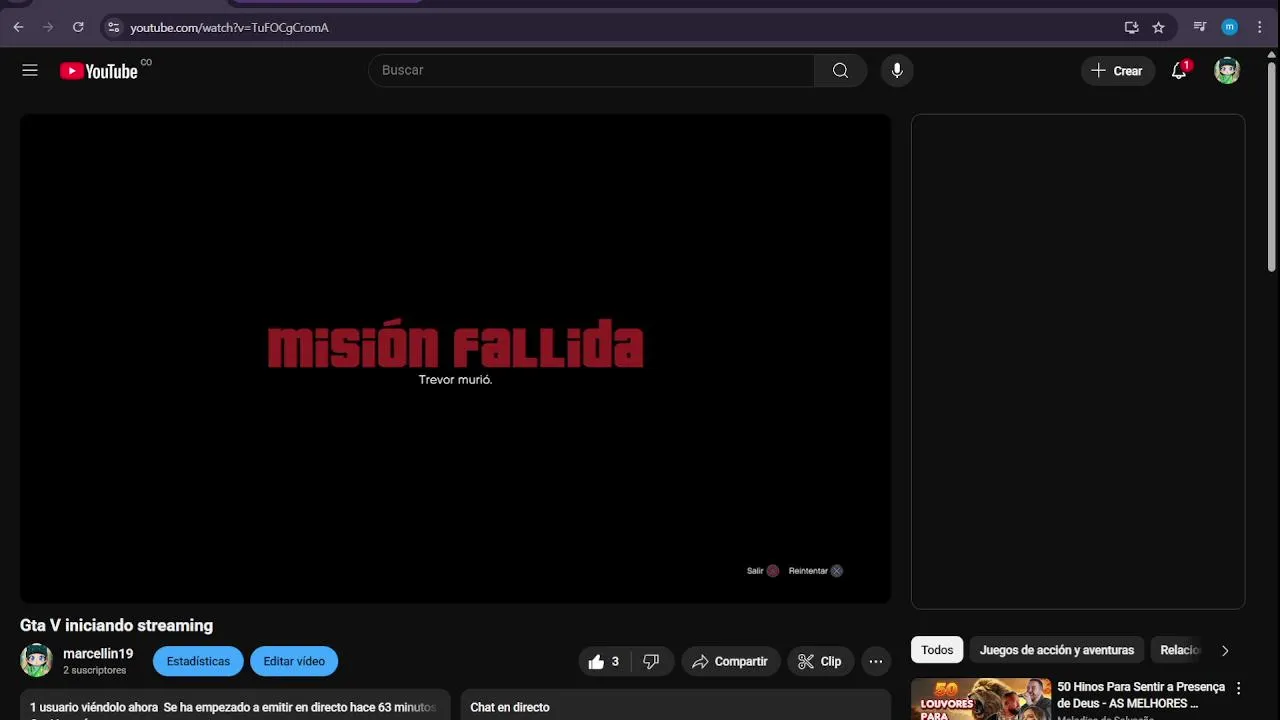1280x720 pixels.
Task: Open Chrome three-dot menu
Action: 1259,27
